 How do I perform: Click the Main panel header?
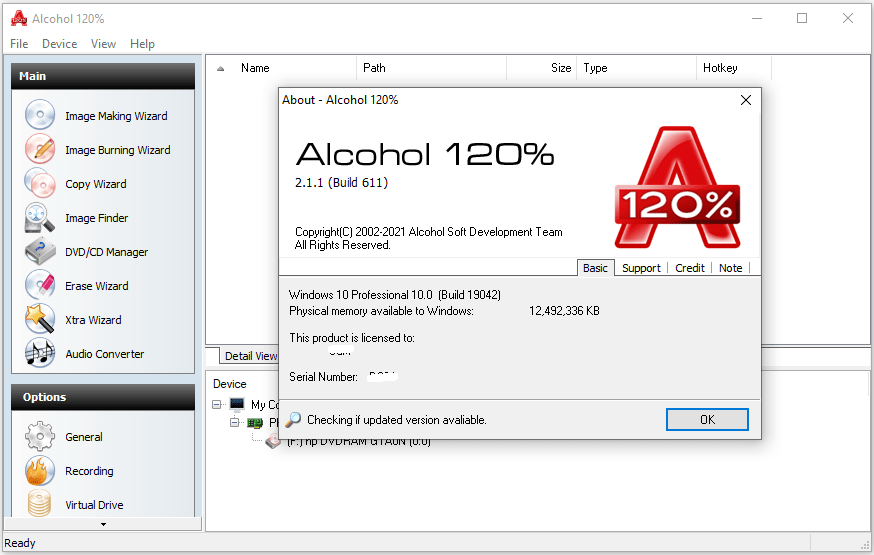coord(103,76)
